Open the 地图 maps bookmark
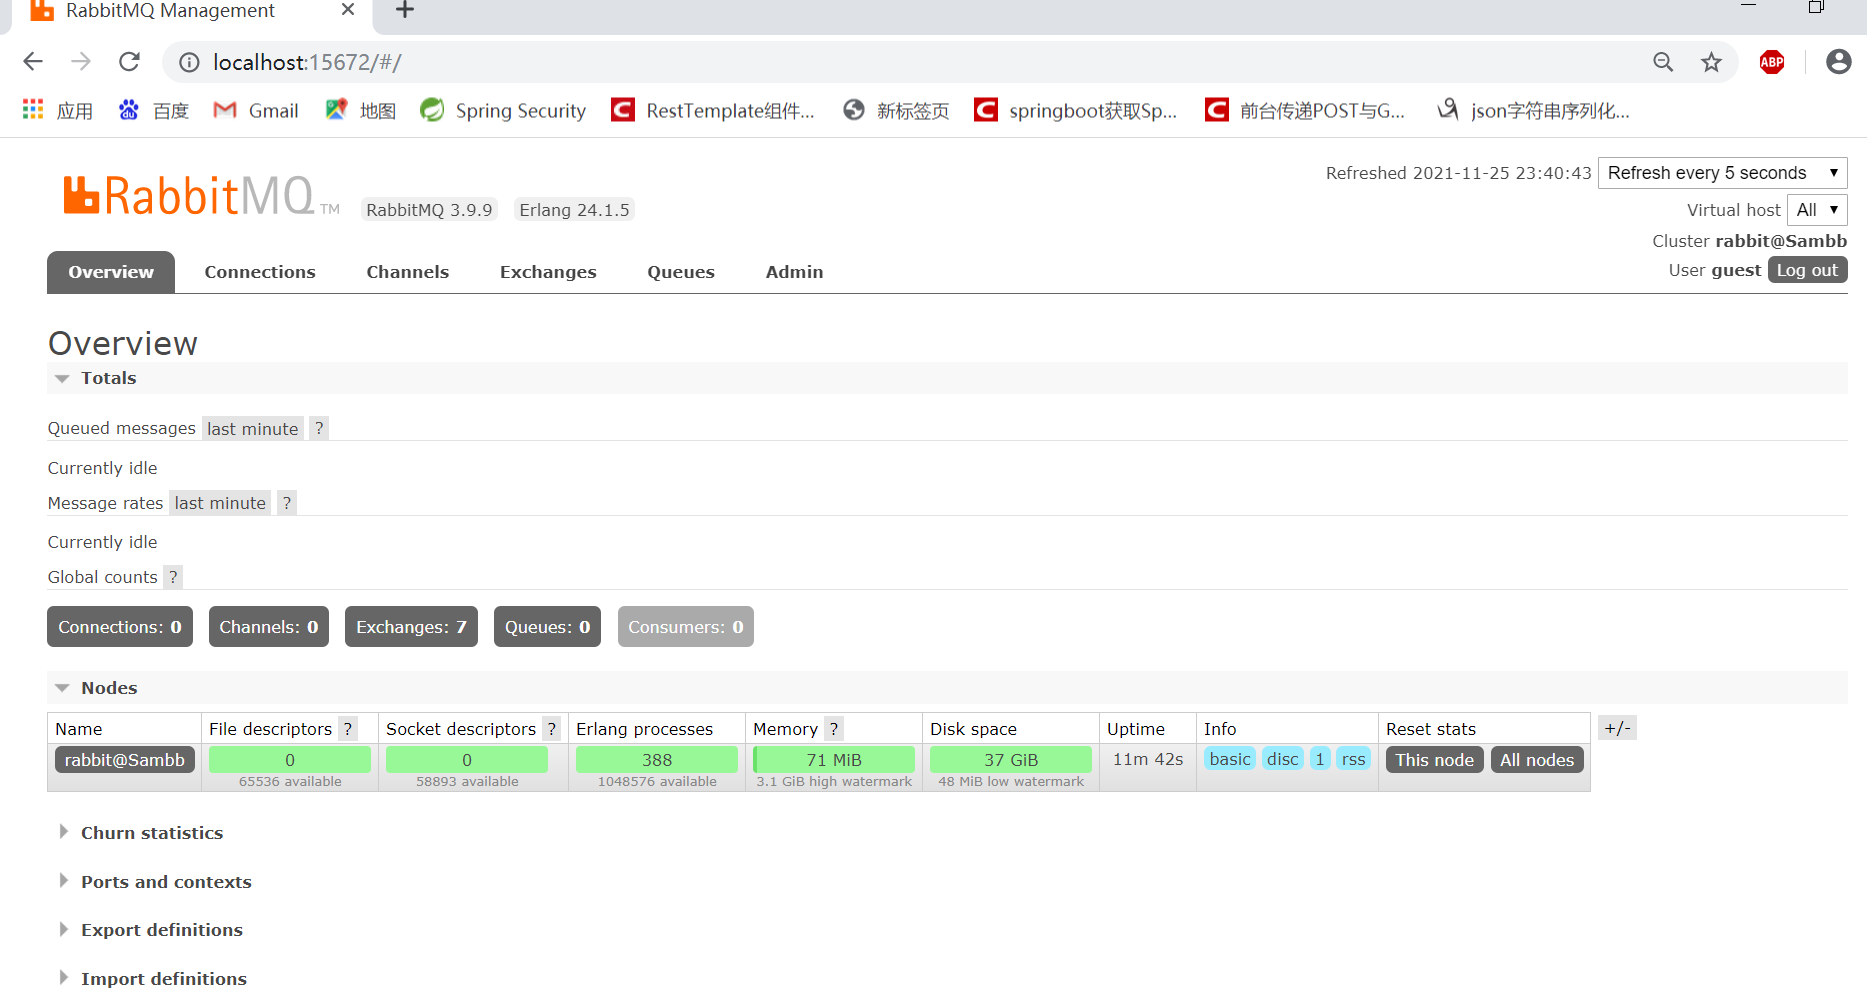 click(361, 110)
